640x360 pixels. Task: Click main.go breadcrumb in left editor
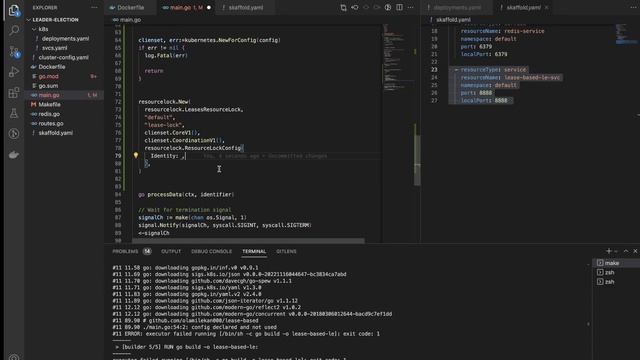pyautogui.click(x=130, y=20)
